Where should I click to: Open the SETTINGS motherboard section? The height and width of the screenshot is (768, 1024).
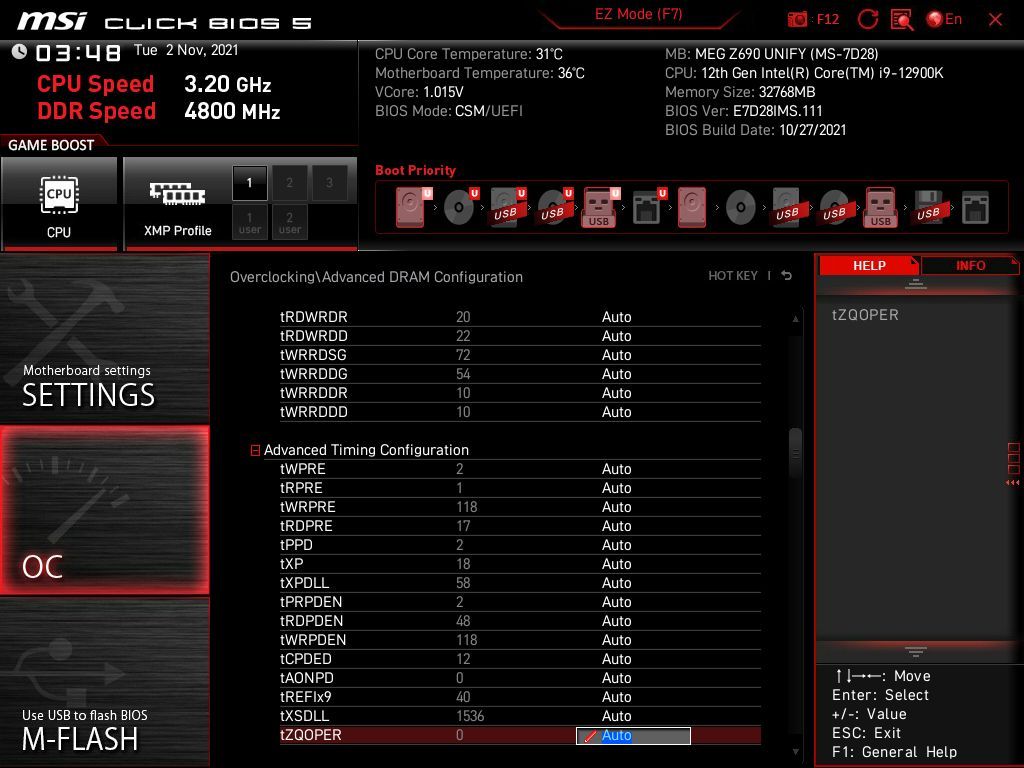click(x=104, y=339)
